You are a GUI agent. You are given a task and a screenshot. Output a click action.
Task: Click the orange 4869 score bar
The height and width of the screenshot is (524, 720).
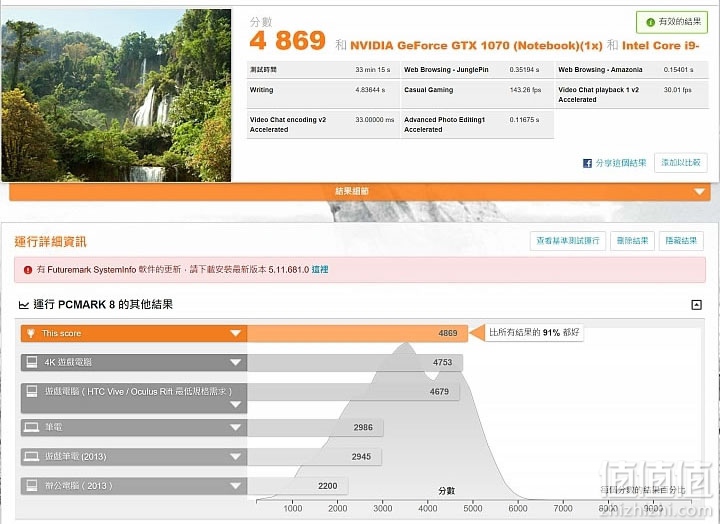point(357,333)
